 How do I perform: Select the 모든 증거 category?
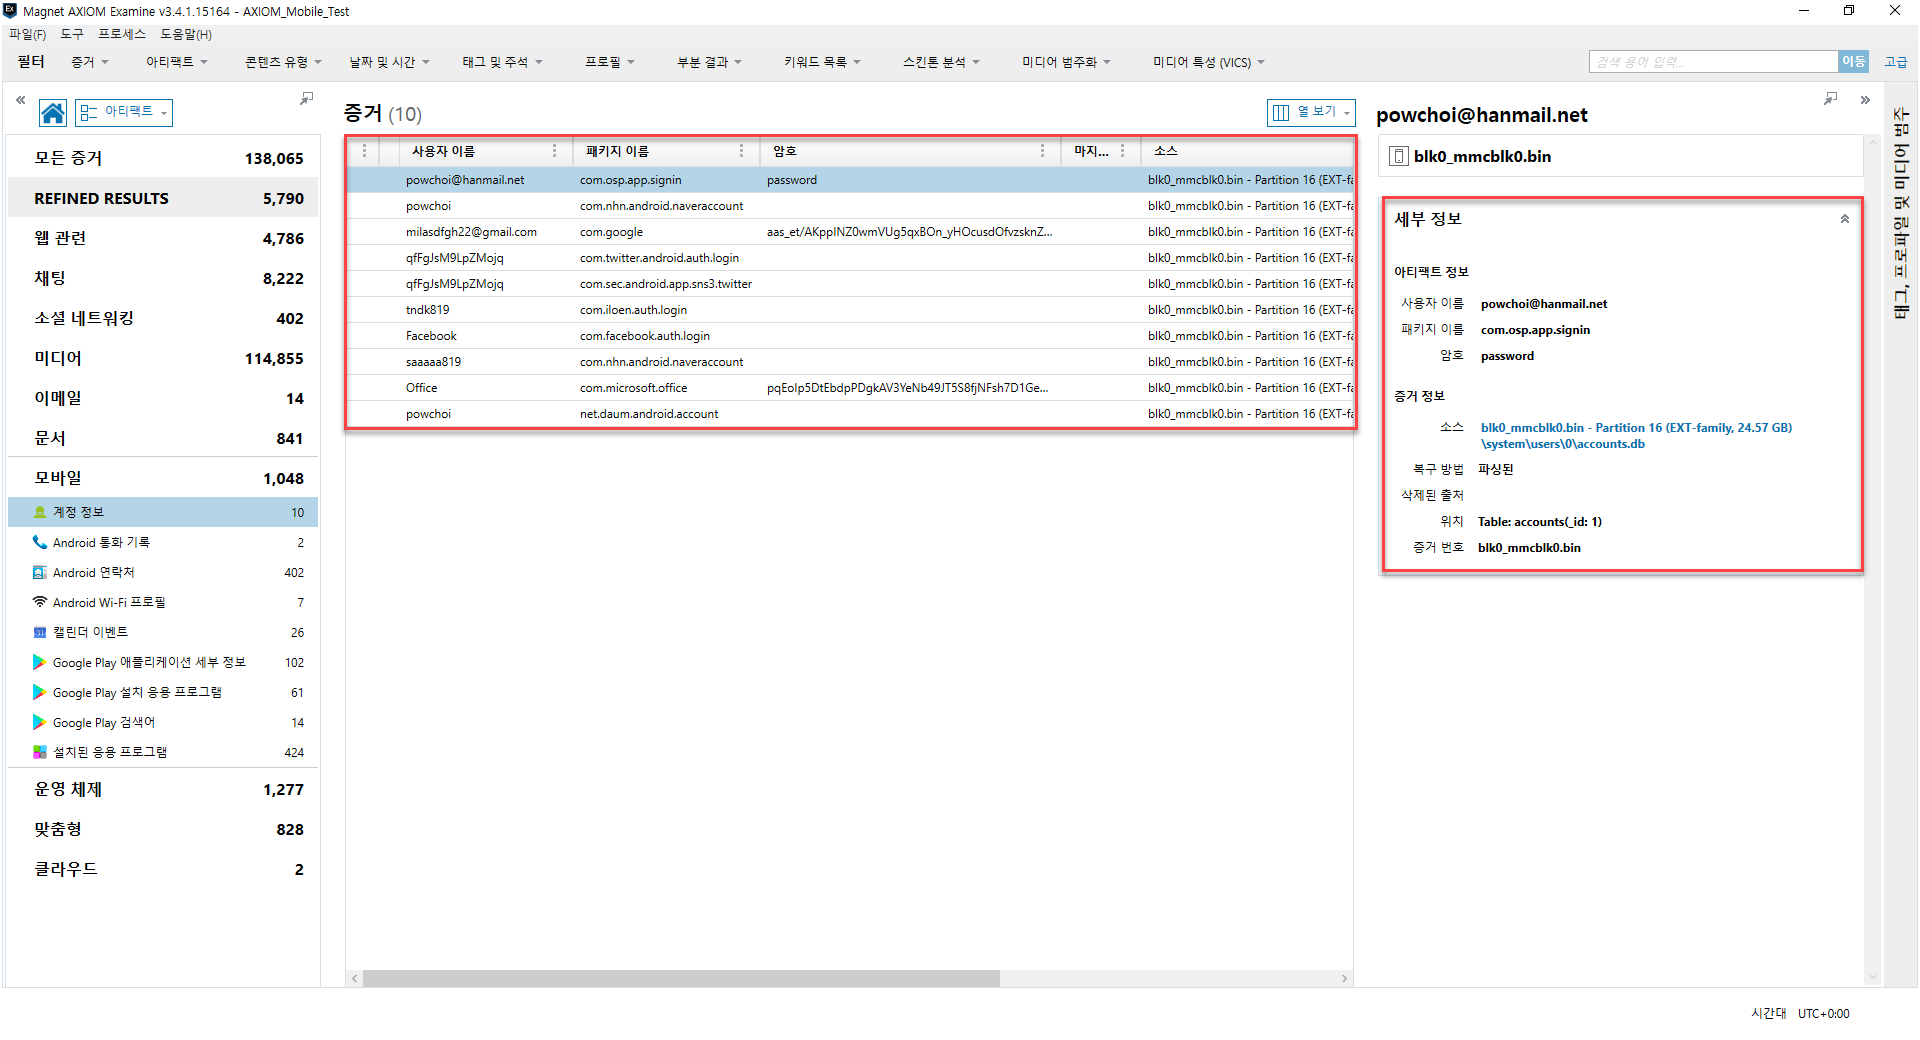tap(163, 158)
